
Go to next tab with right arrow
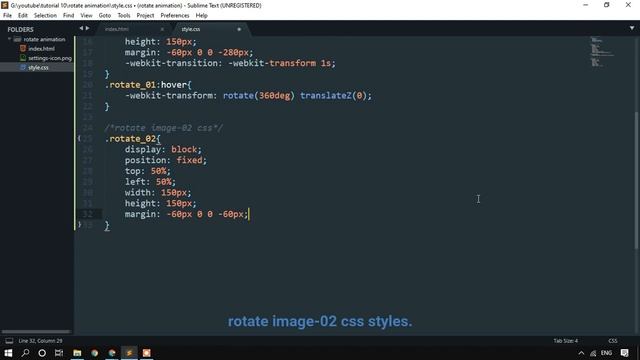point(87,28)
